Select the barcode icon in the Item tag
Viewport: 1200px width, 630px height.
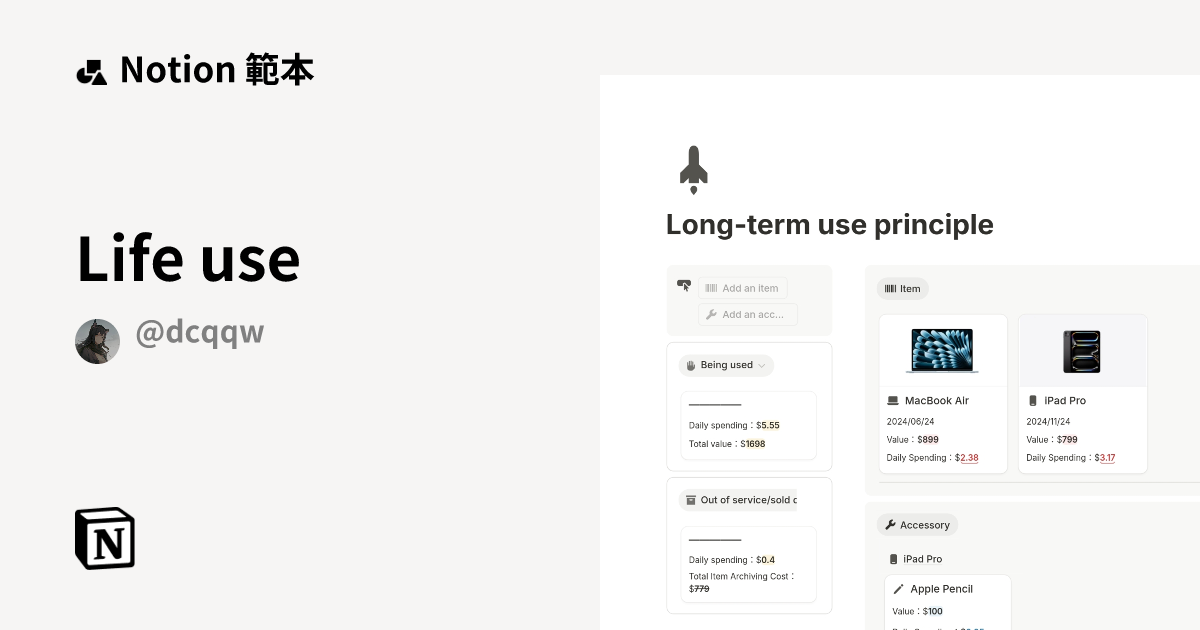(890, 288)
